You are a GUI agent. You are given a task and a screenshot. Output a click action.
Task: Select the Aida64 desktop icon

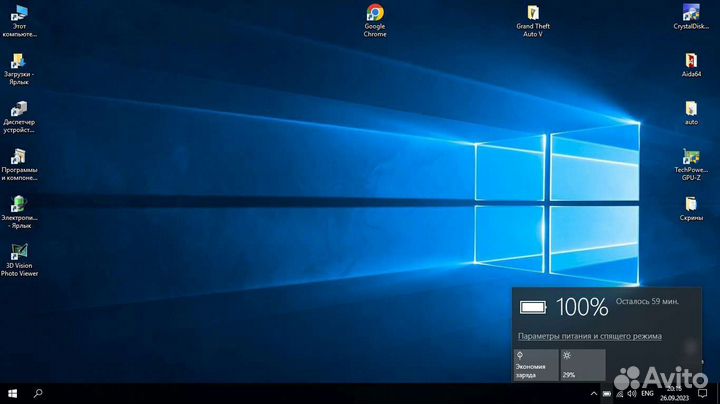pyautogui.click(x=691, y=65)
